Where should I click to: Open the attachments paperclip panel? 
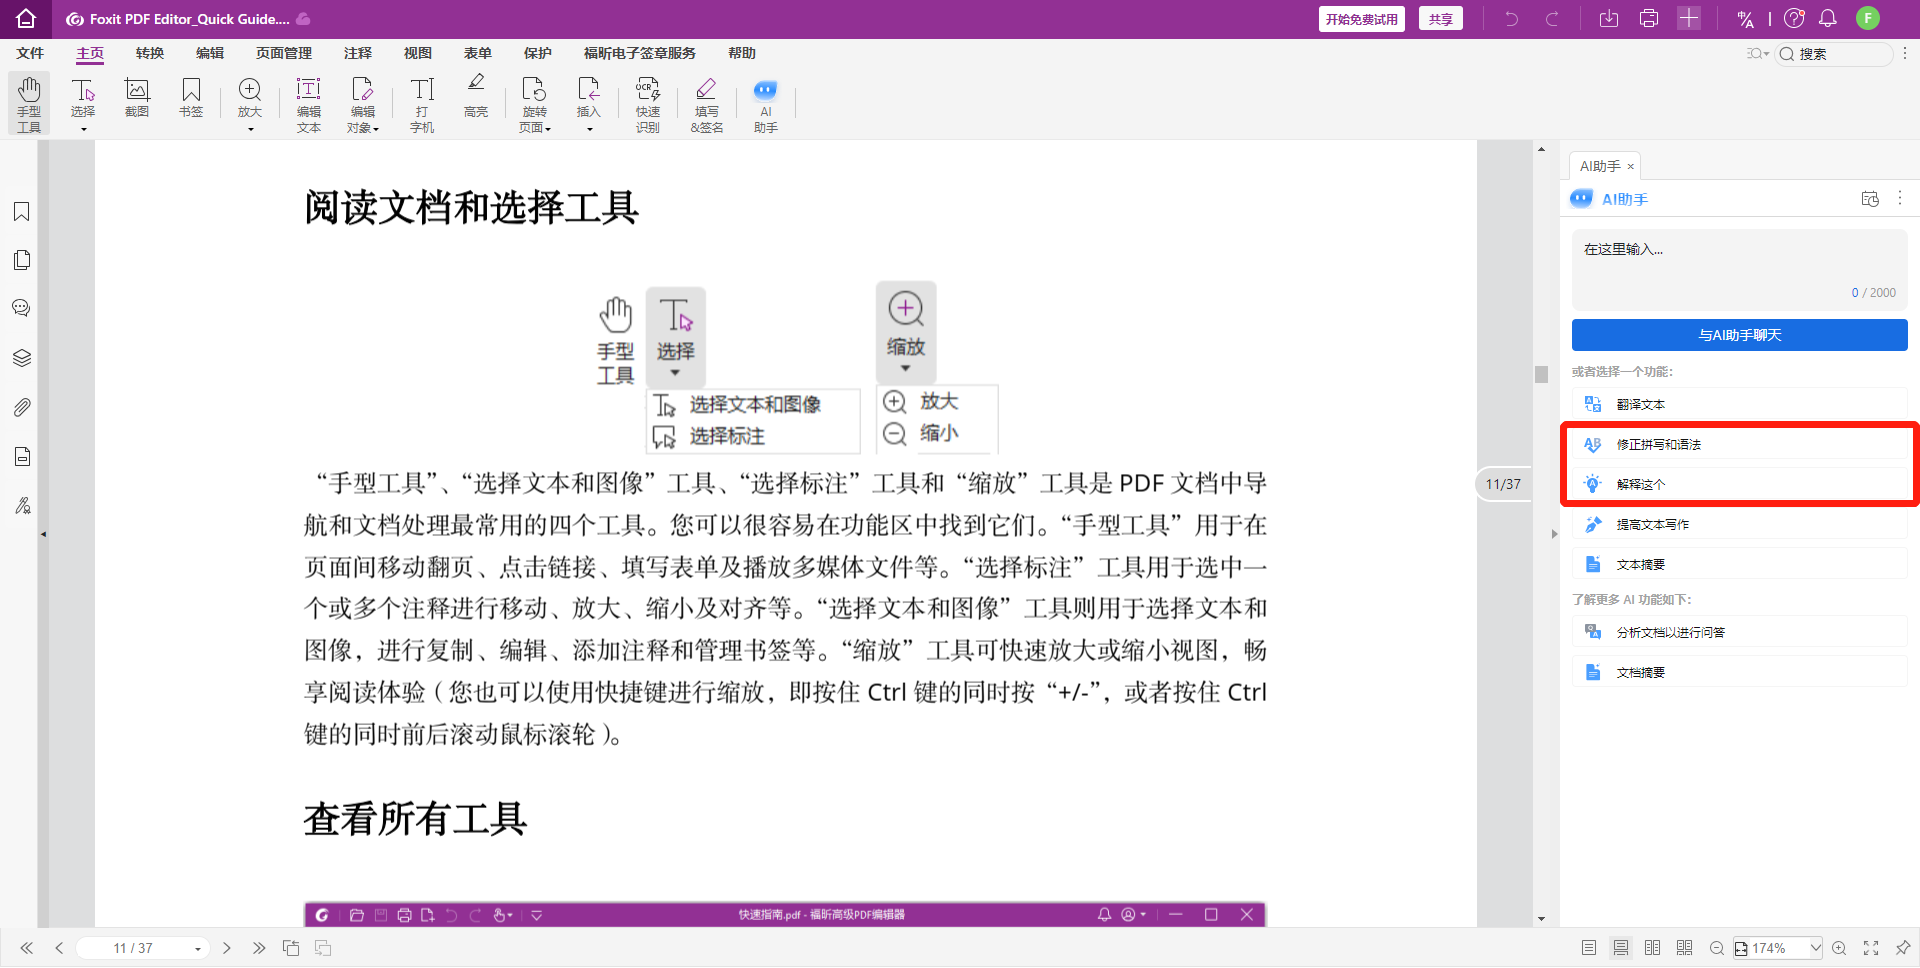click(x=22, y=407)
